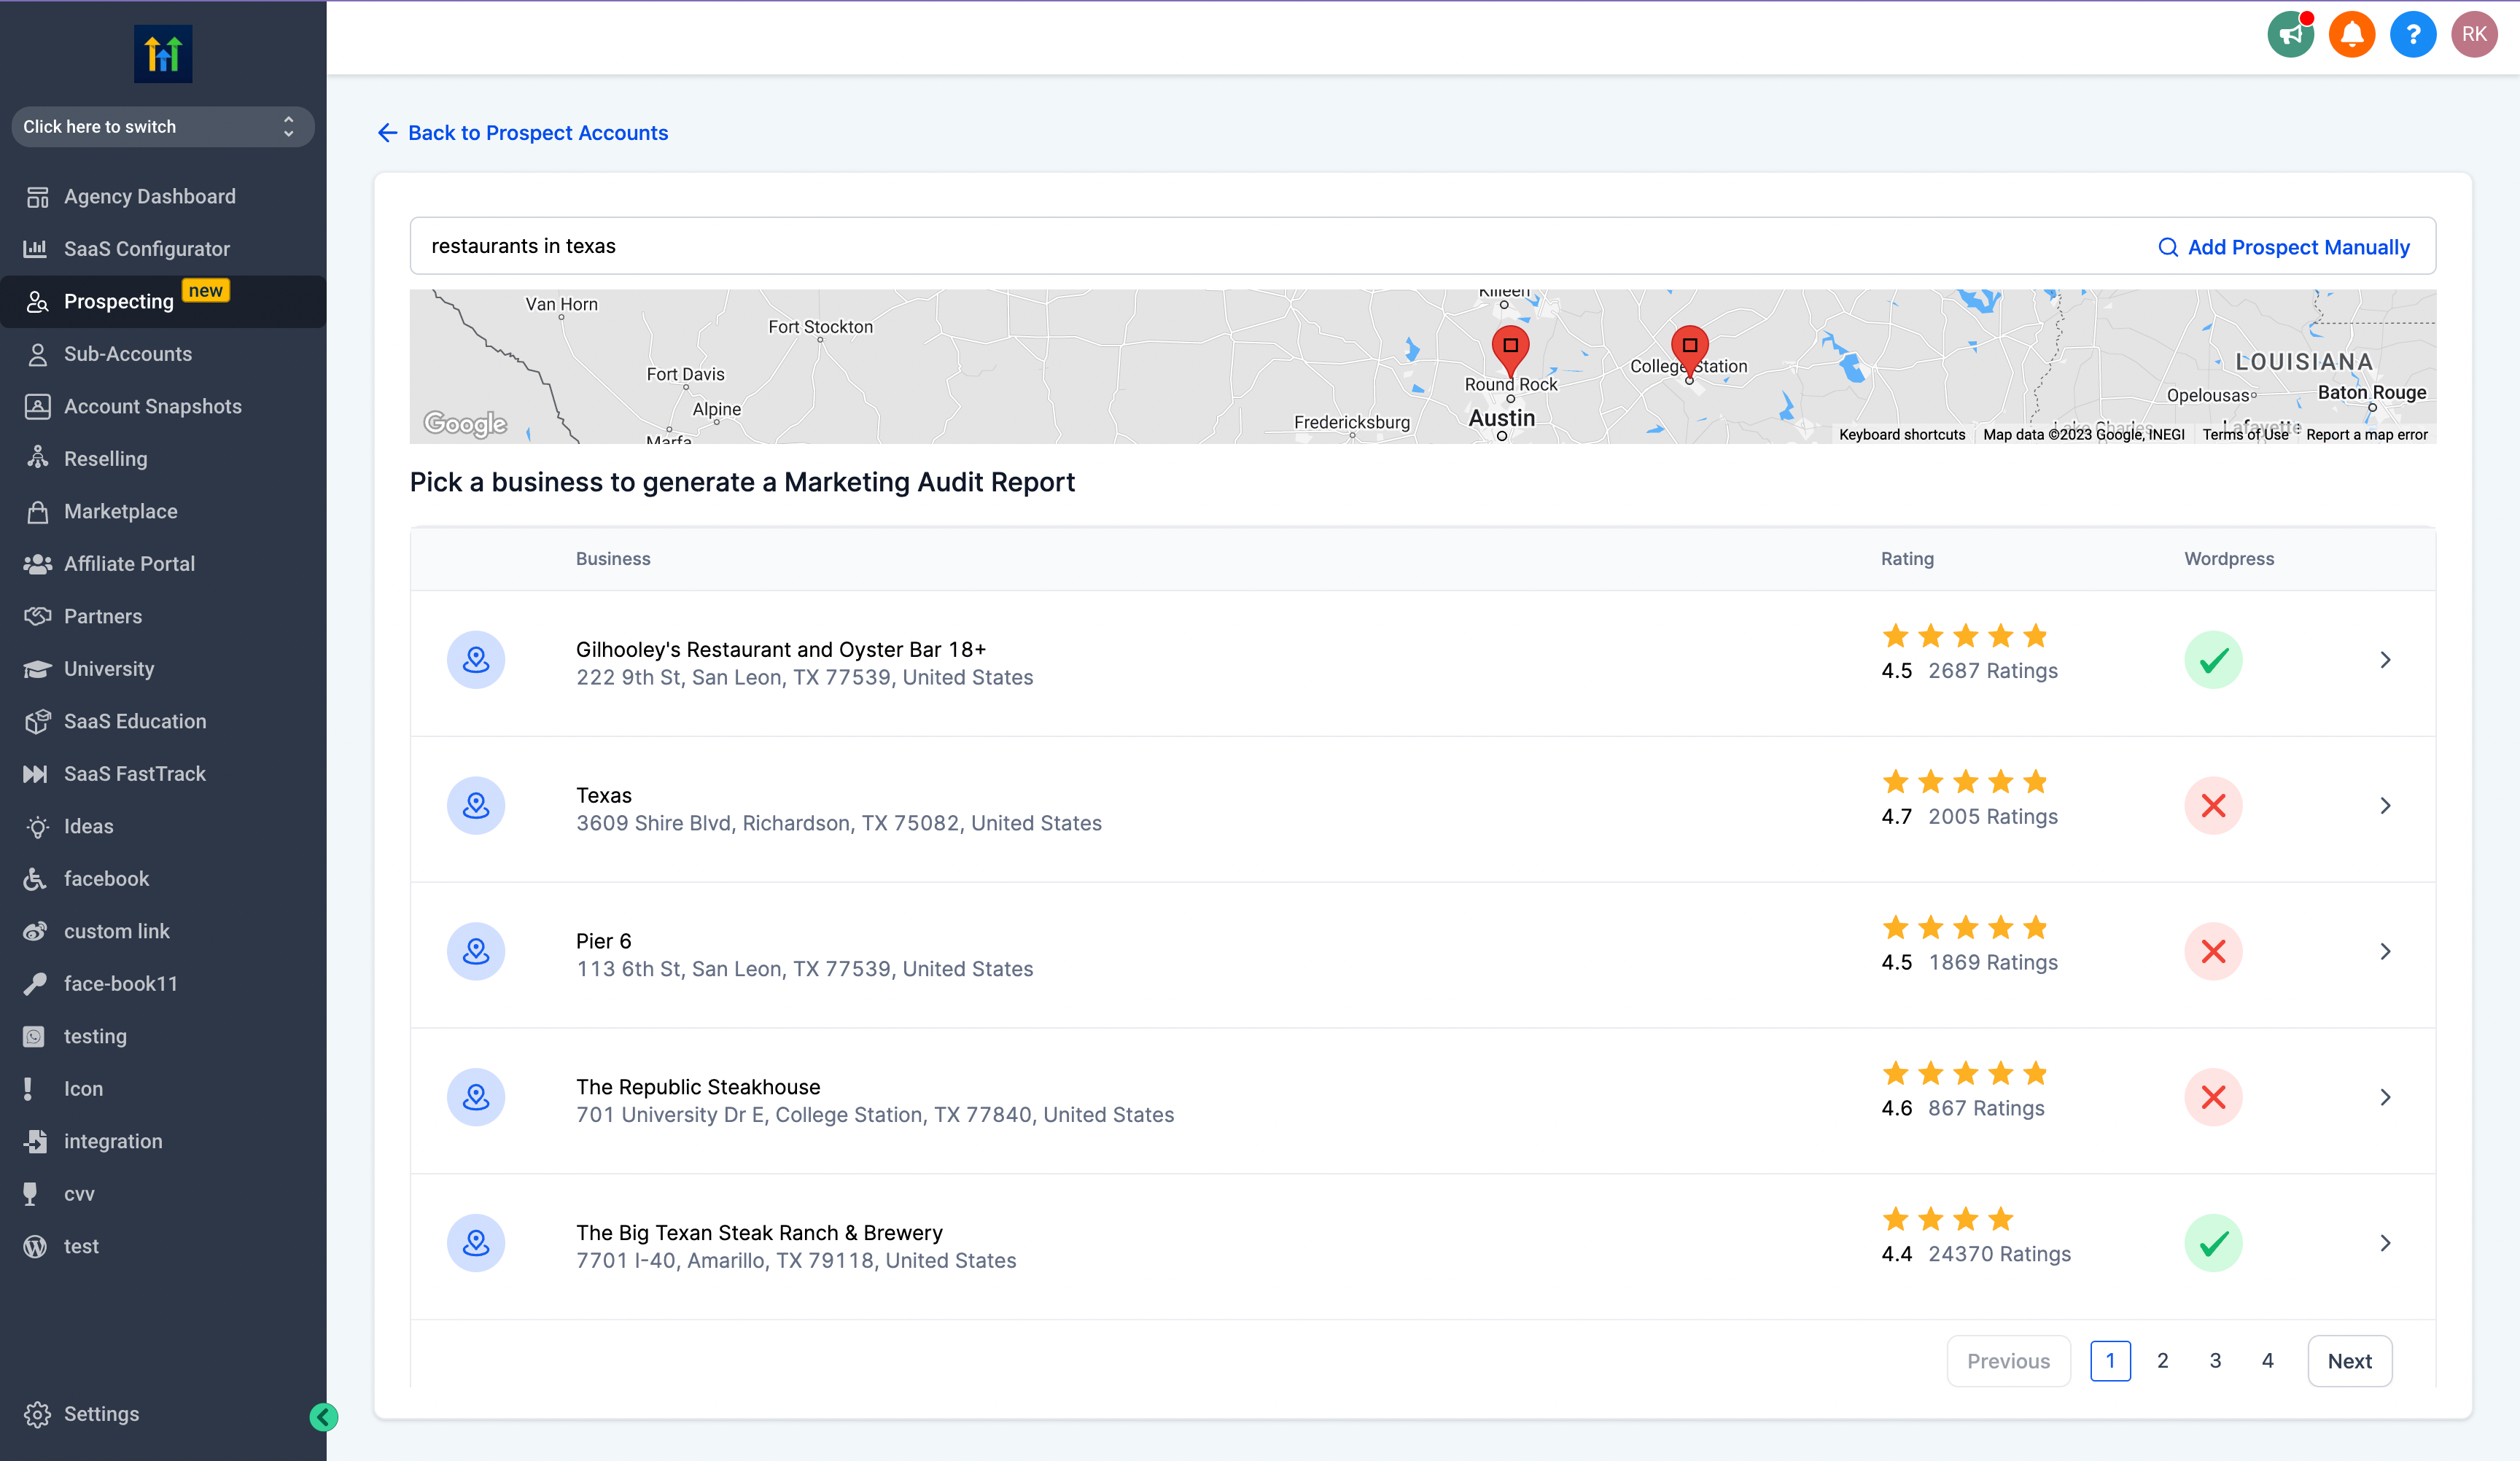
Task: Open Ideas in the sidebar
Action: coord(163,826)
